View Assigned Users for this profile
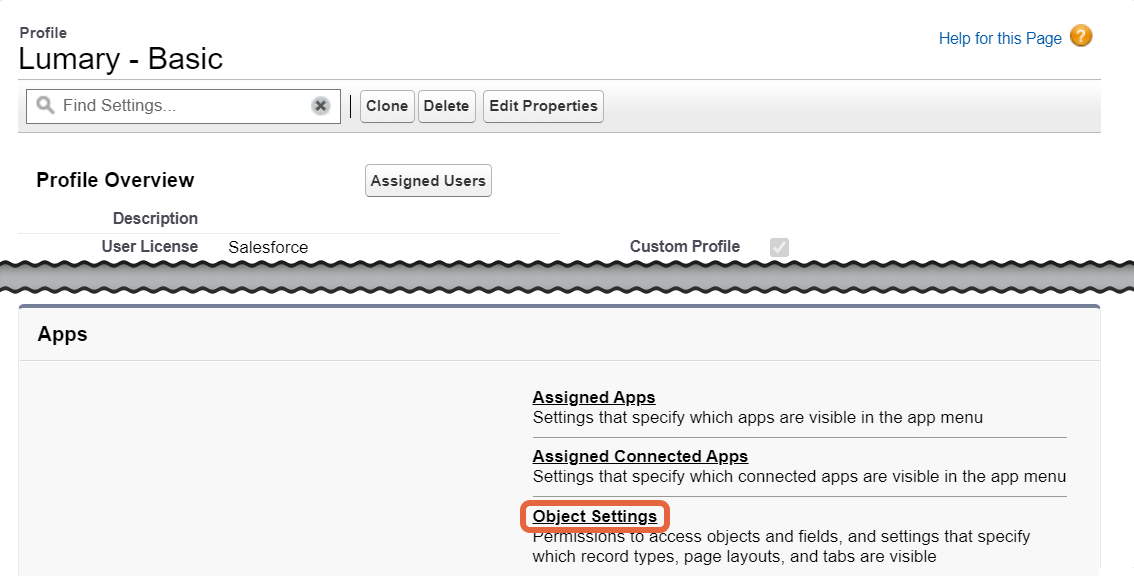 pyautogui.click(x=428, y=181)
